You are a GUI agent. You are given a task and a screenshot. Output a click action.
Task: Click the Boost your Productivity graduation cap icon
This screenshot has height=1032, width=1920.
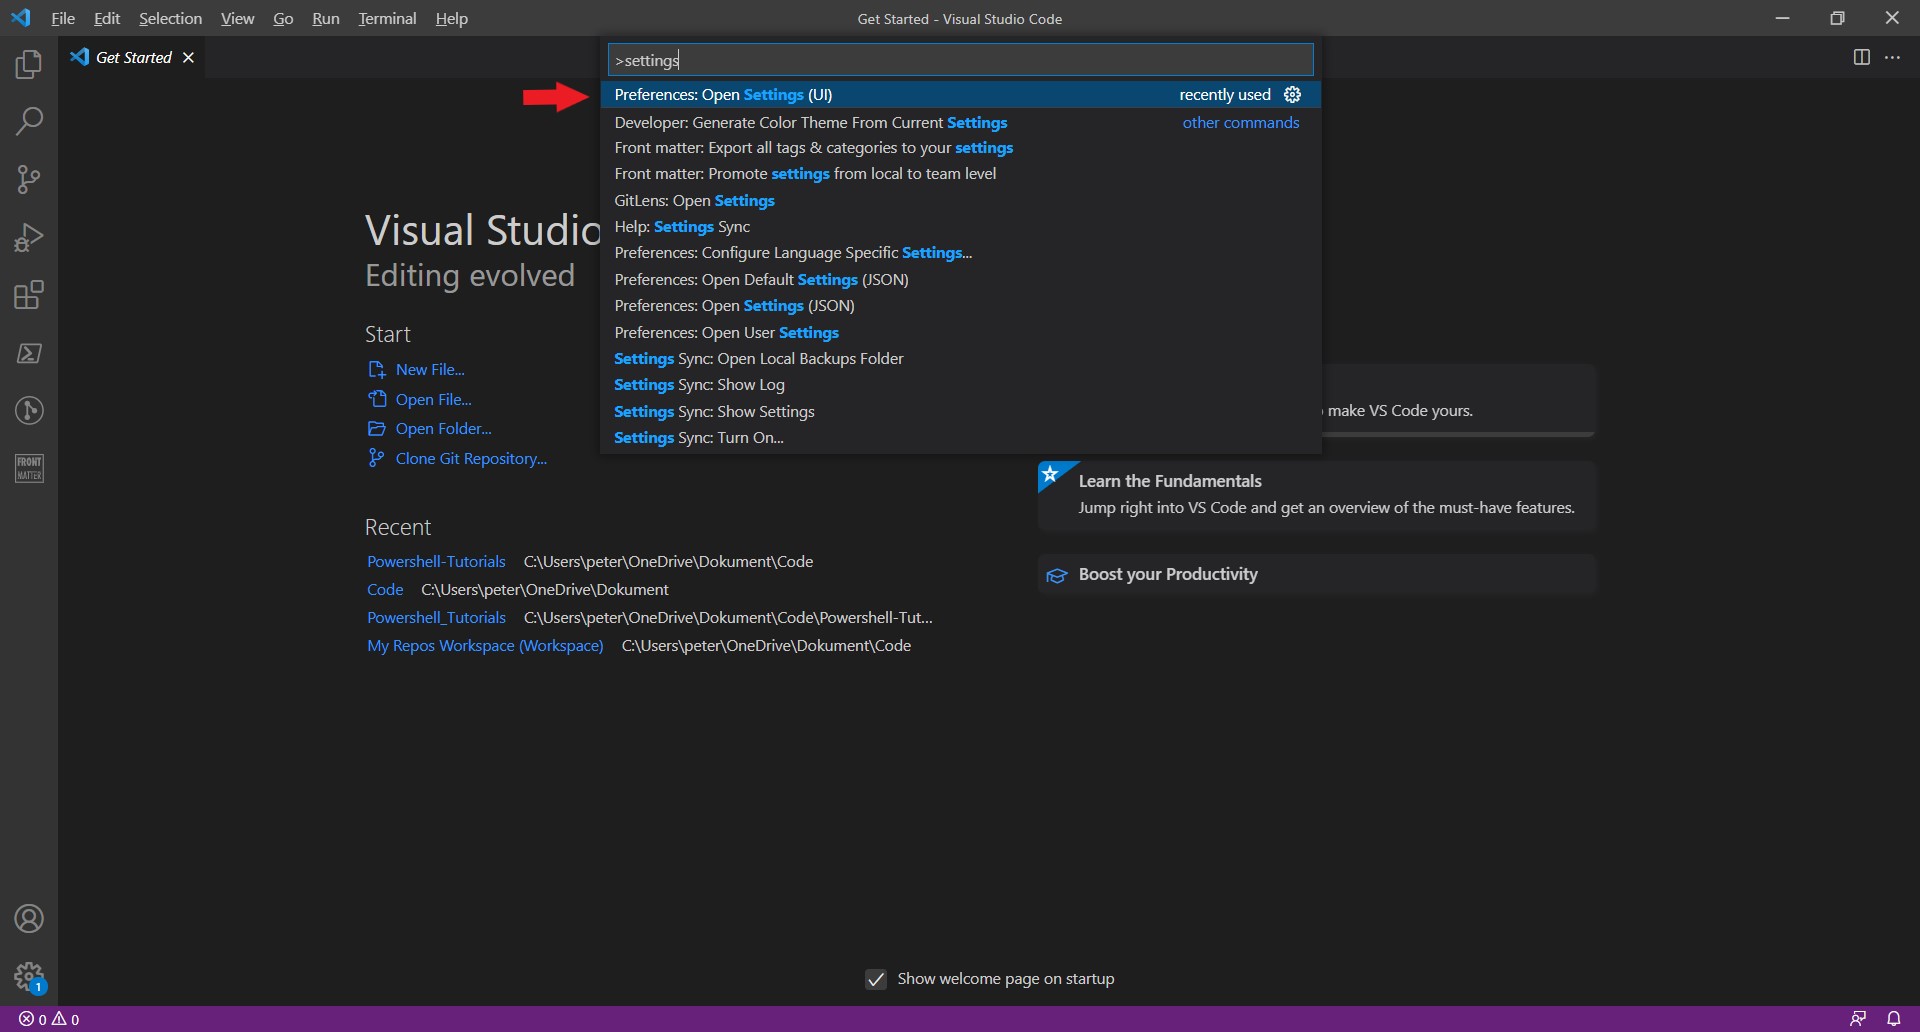click(1056, 575)
